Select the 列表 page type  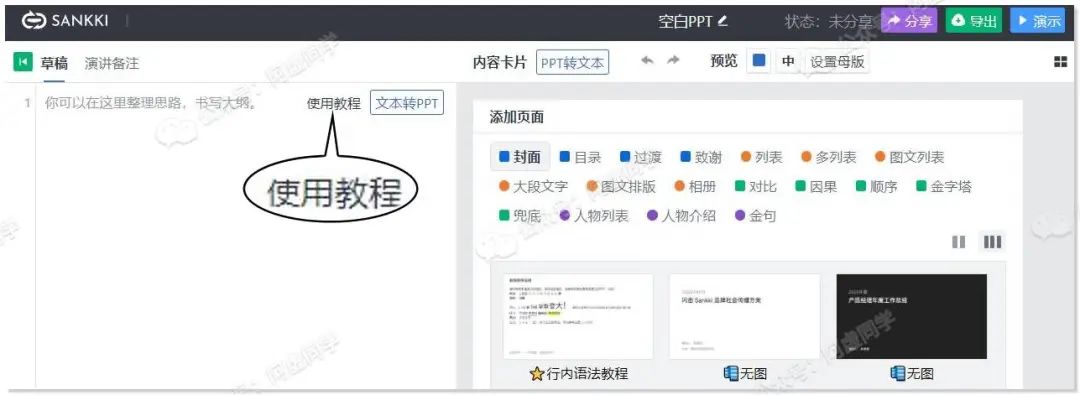point(762,157)
